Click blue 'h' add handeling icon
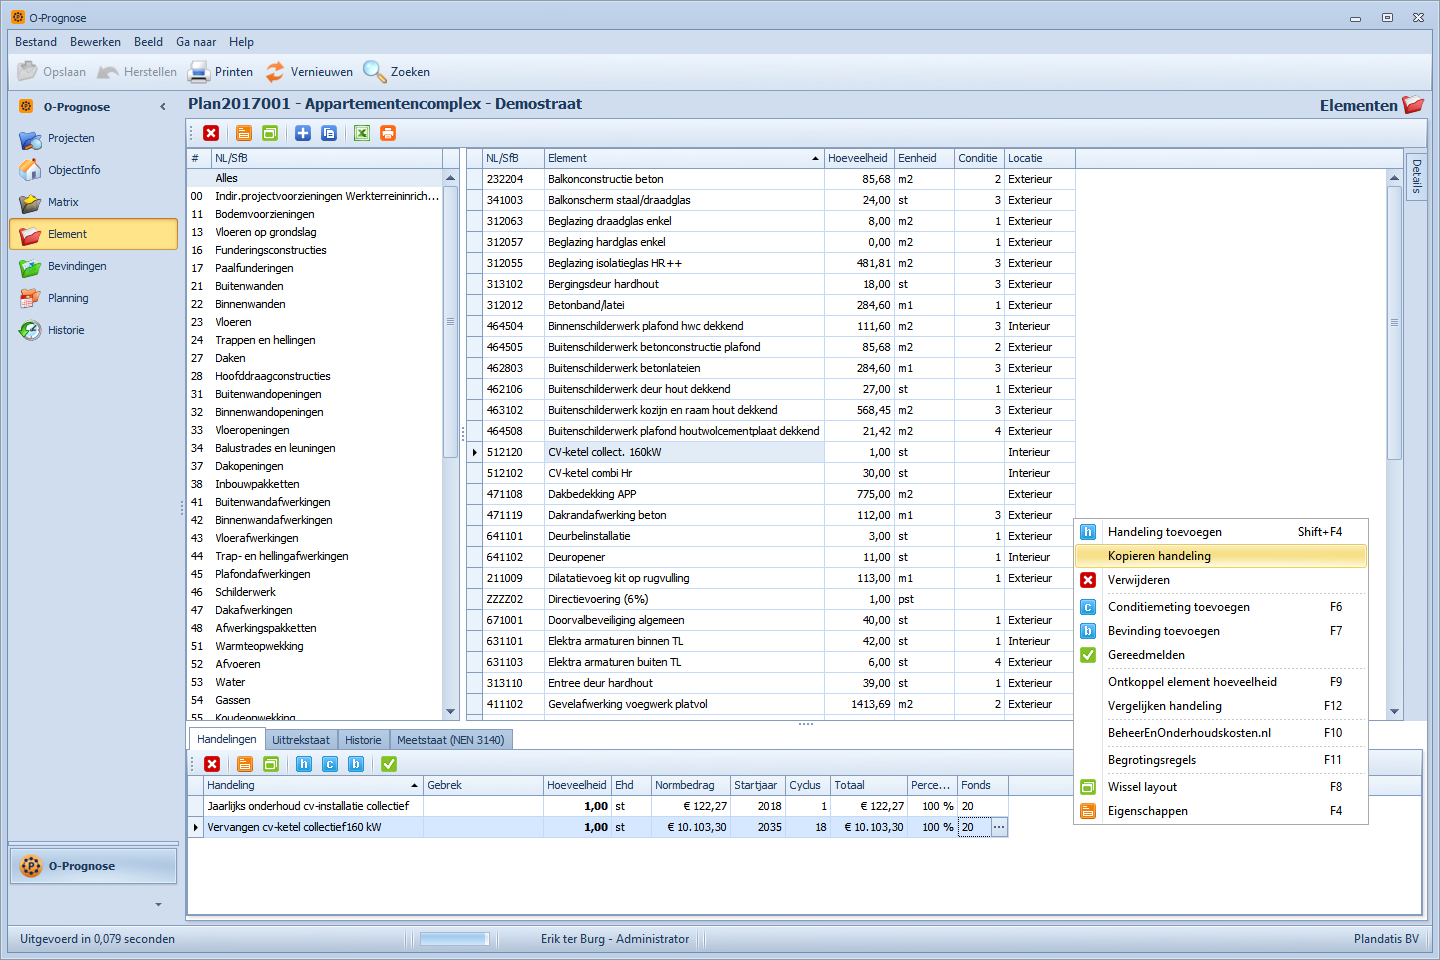Image resolution: width=1440 pixels, height=960 pixels. 304,764
